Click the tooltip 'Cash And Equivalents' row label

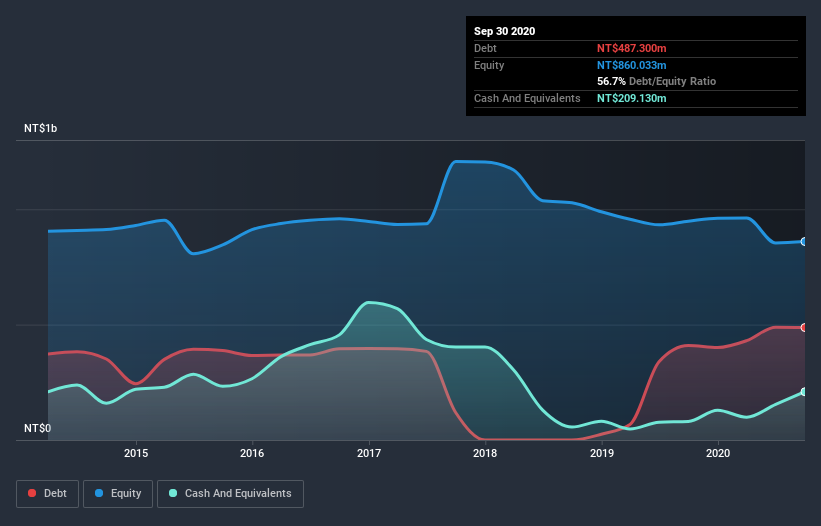[x=527, y=98]
